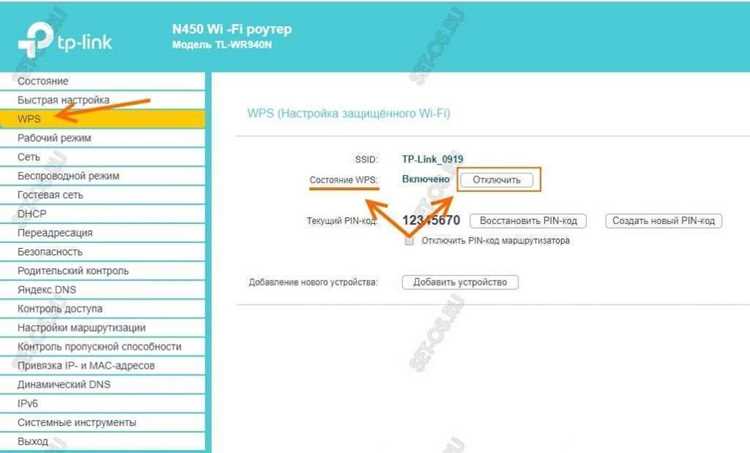Open Беспроводной режим menu
The height and width of the screenshot is (453, 750).
102,176
